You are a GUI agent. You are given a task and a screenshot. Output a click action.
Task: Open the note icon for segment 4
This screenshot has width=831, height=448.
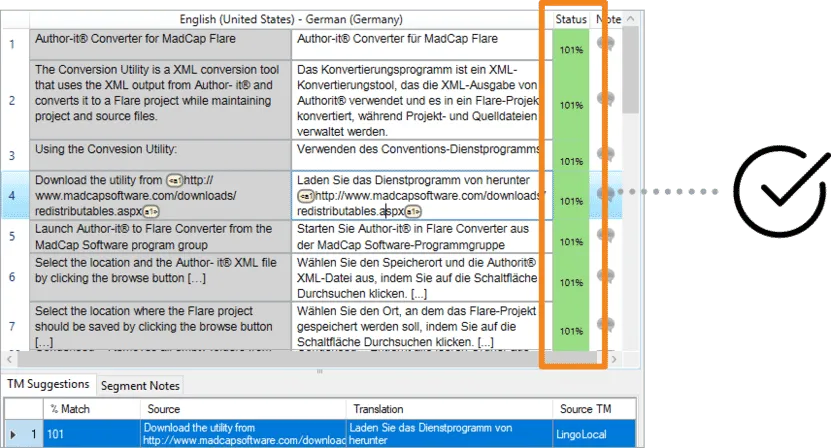606,194
